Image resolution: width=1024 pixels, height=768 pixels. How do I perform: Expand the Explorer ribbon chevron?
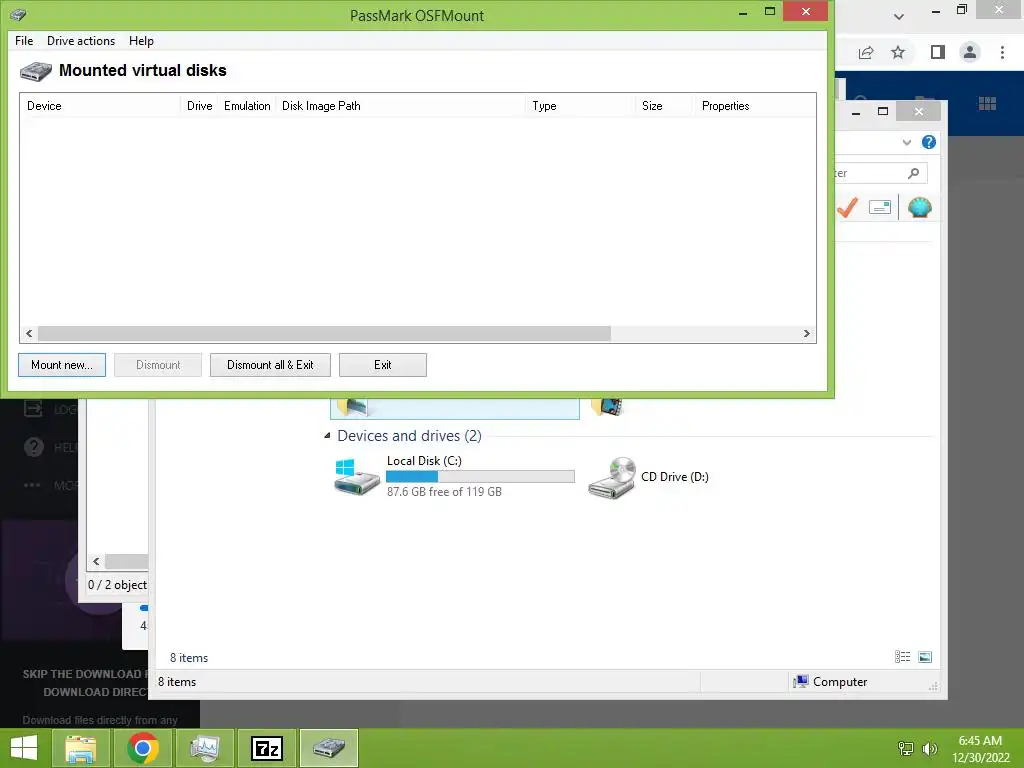pyautogui.click(x=906, y=142)
